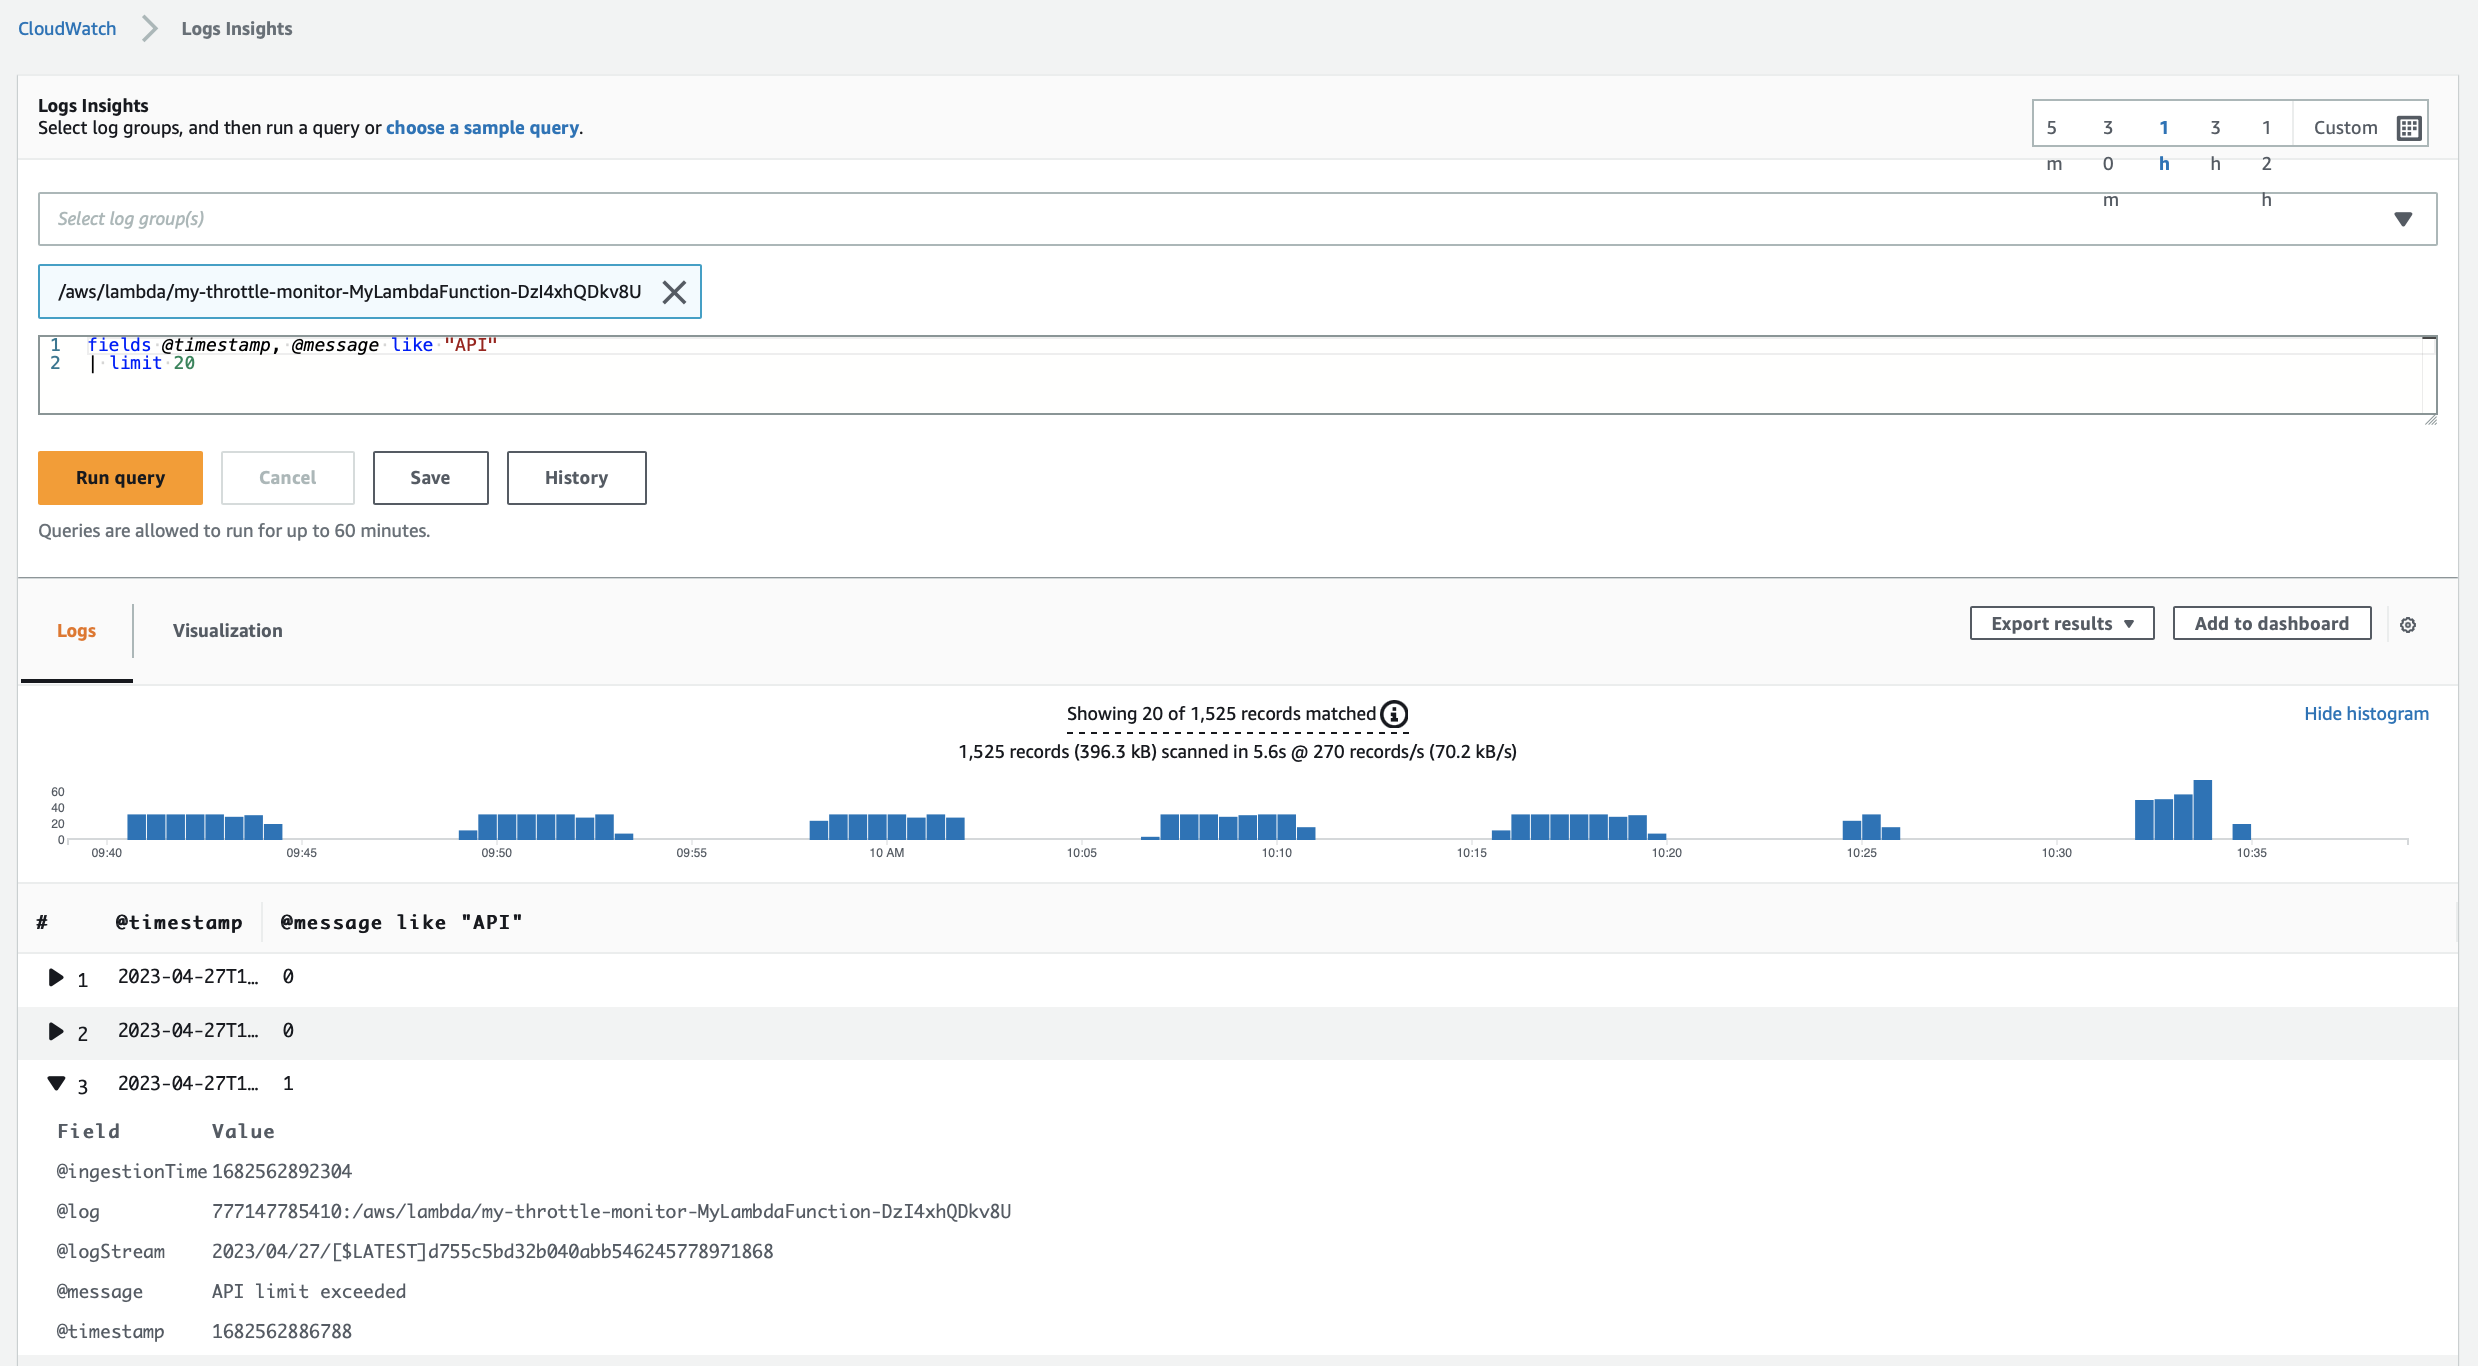The image size is (2478, 1366).
Task: Click the records matched info icon
Action: pyautogui.click(x=1394, y=714)
